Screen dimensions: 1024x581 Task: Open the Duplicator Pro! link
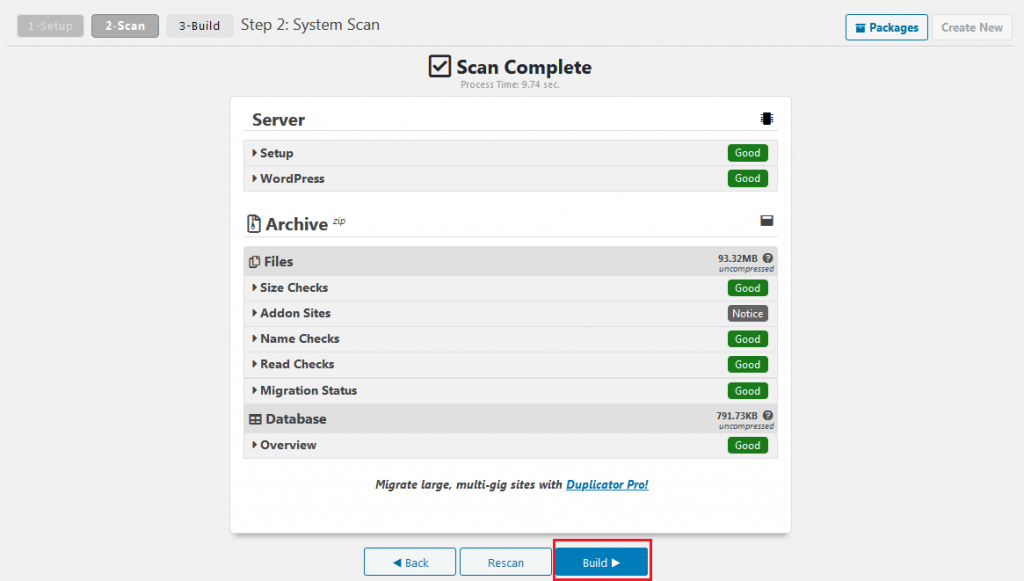pos(607,484)
